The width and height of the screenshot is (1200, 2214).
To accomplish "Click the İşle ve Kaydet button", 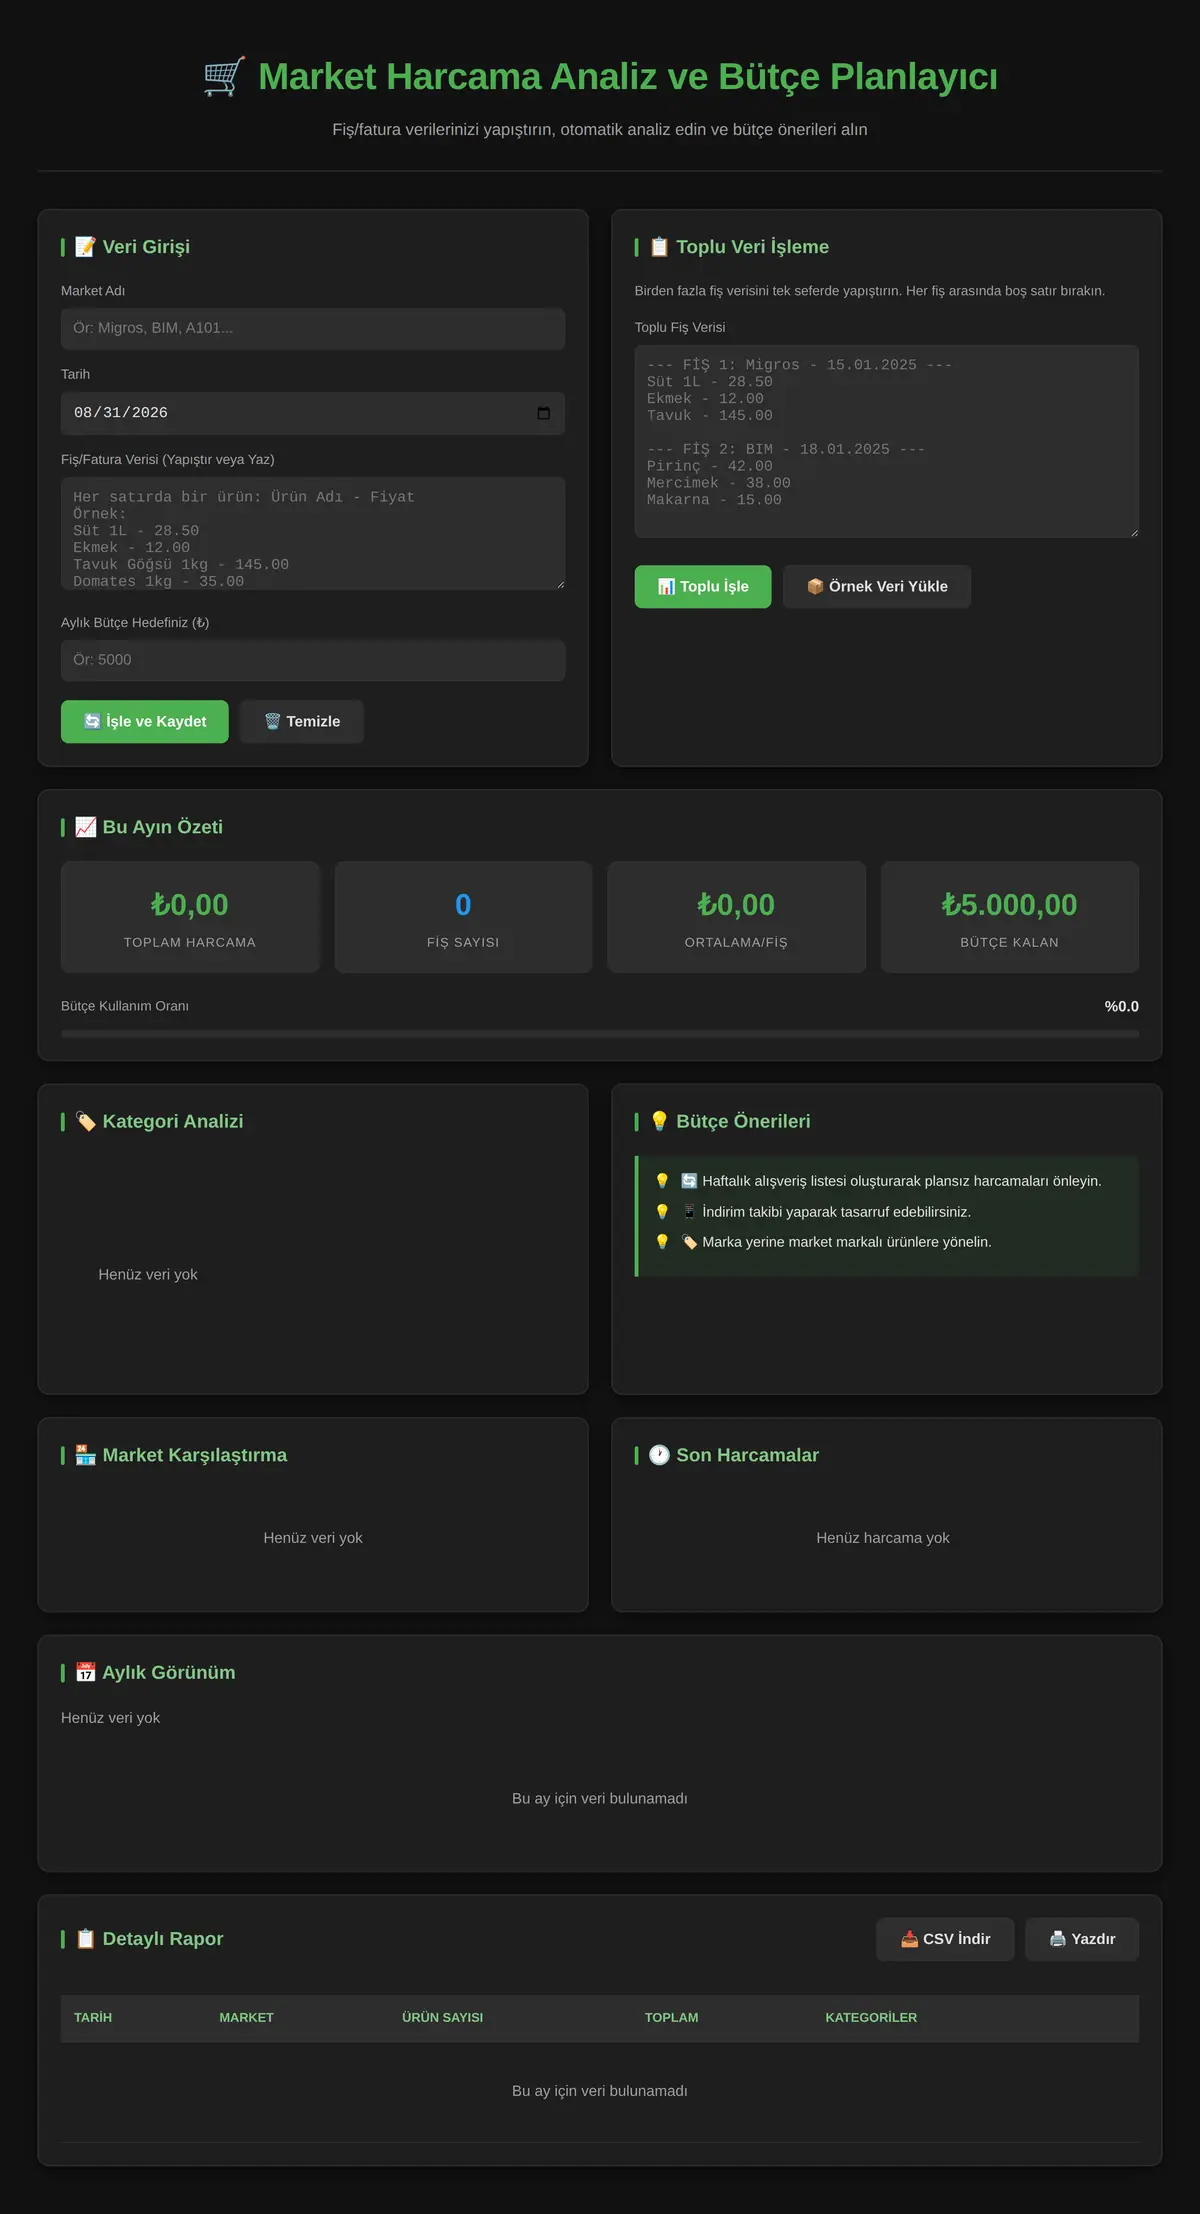I will pos(145,722).
